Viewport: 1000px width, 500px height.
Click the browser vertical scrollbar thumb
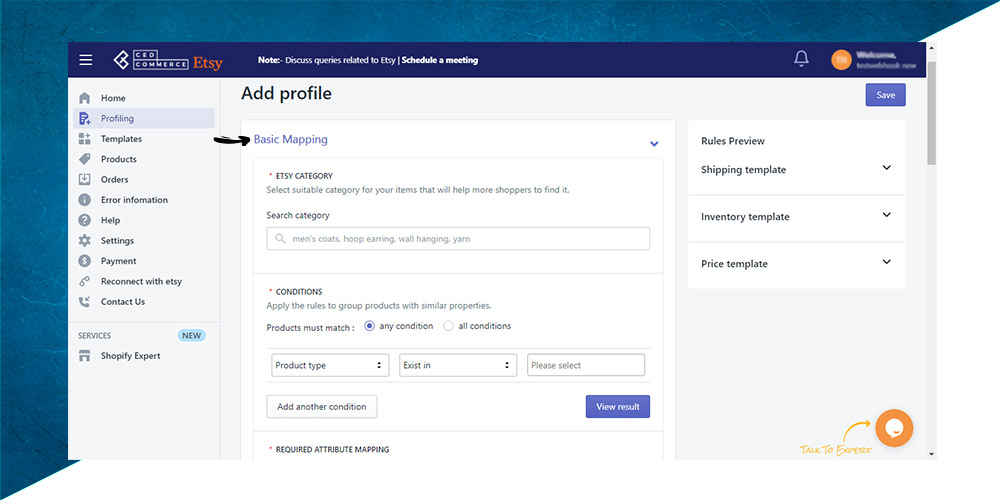click(931, 113)
